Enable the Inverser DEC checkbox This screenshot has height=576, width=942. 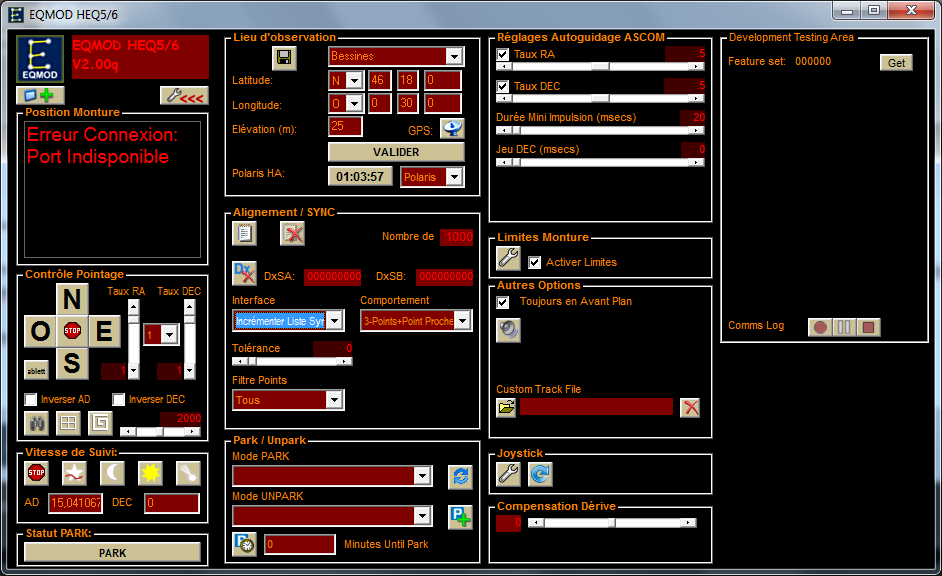[118, 399]
